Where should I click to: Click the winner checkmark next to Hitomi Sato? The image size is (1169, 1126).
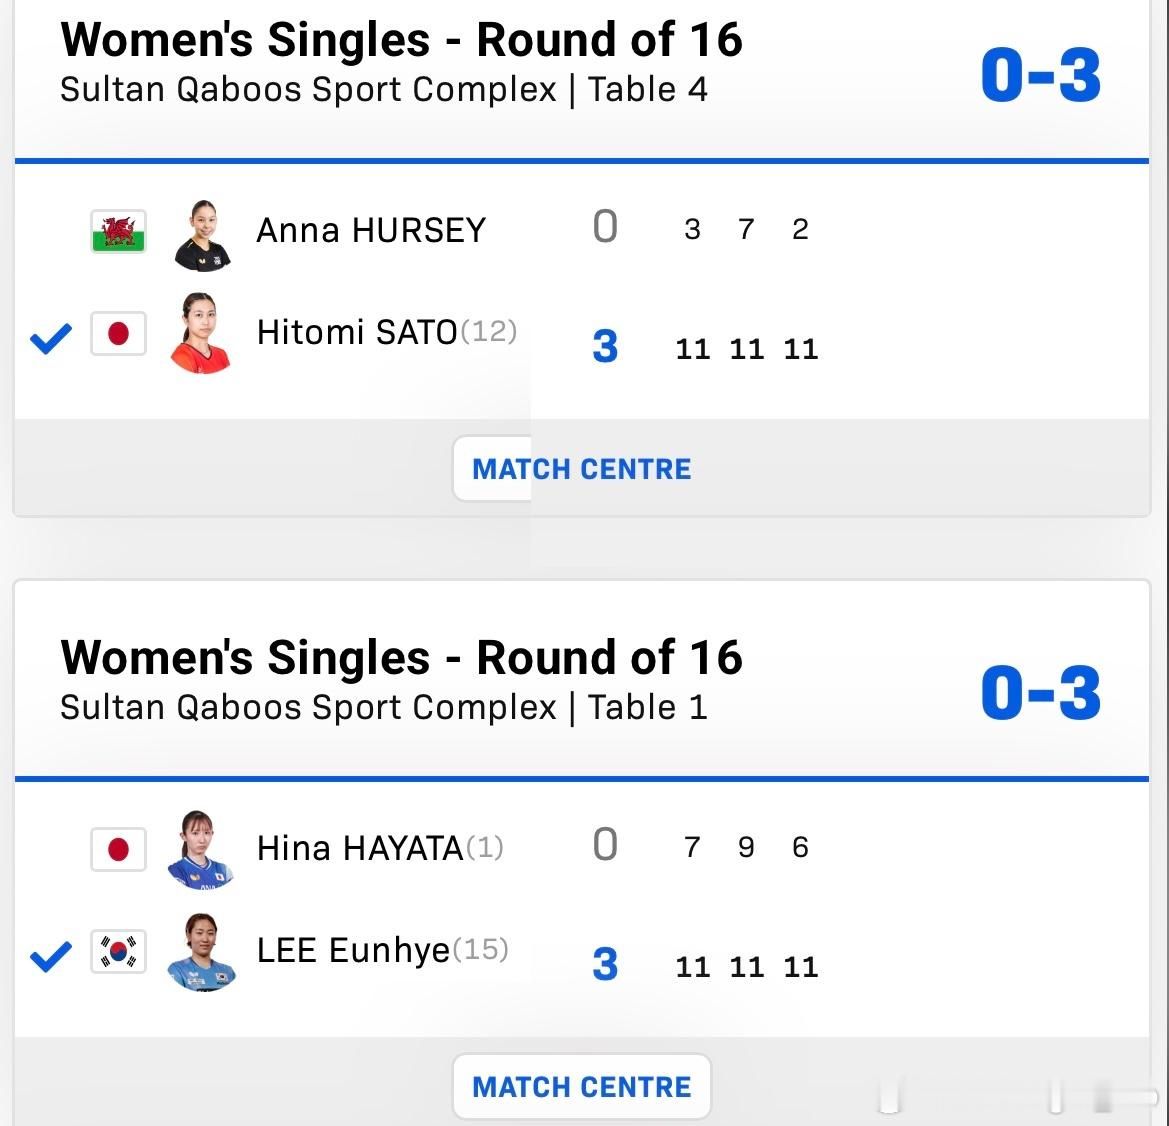pyautogui.click(x=51, y=339)
